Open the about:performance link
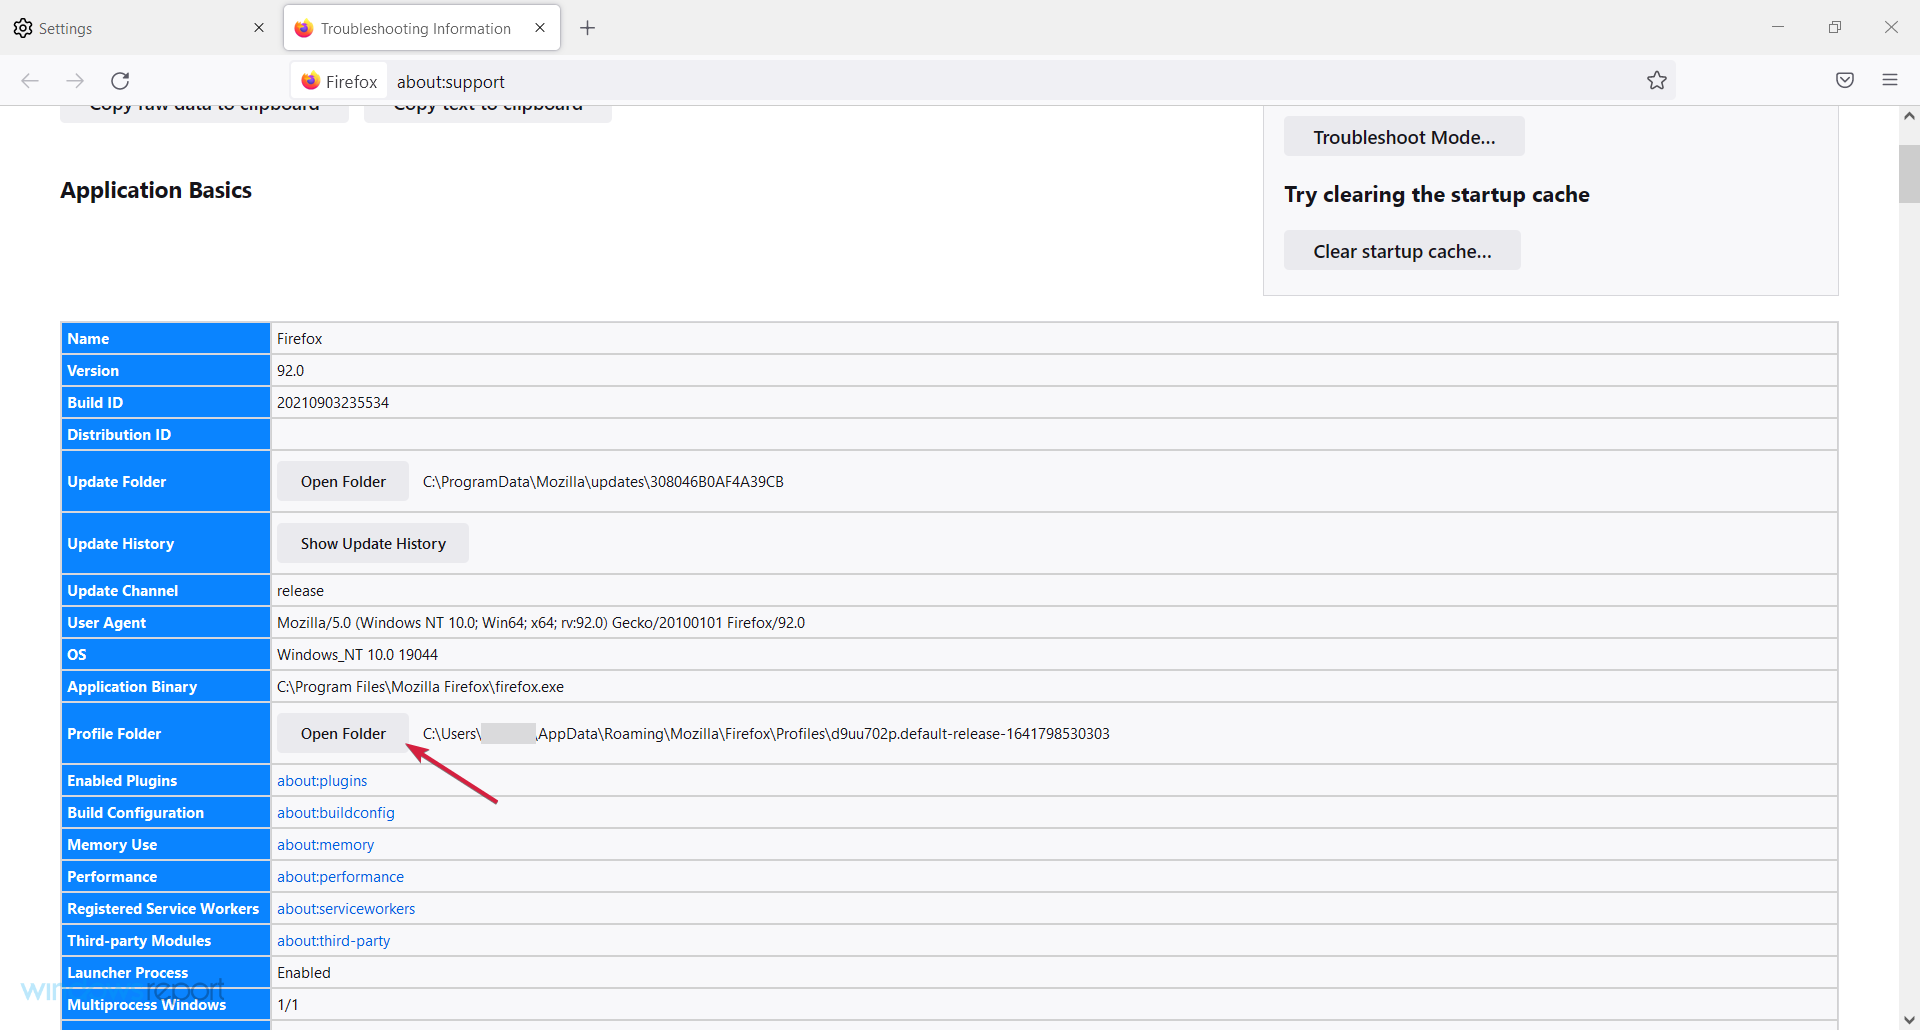The height and width of the screenshot is (1030, 1920). click(340, 877)
